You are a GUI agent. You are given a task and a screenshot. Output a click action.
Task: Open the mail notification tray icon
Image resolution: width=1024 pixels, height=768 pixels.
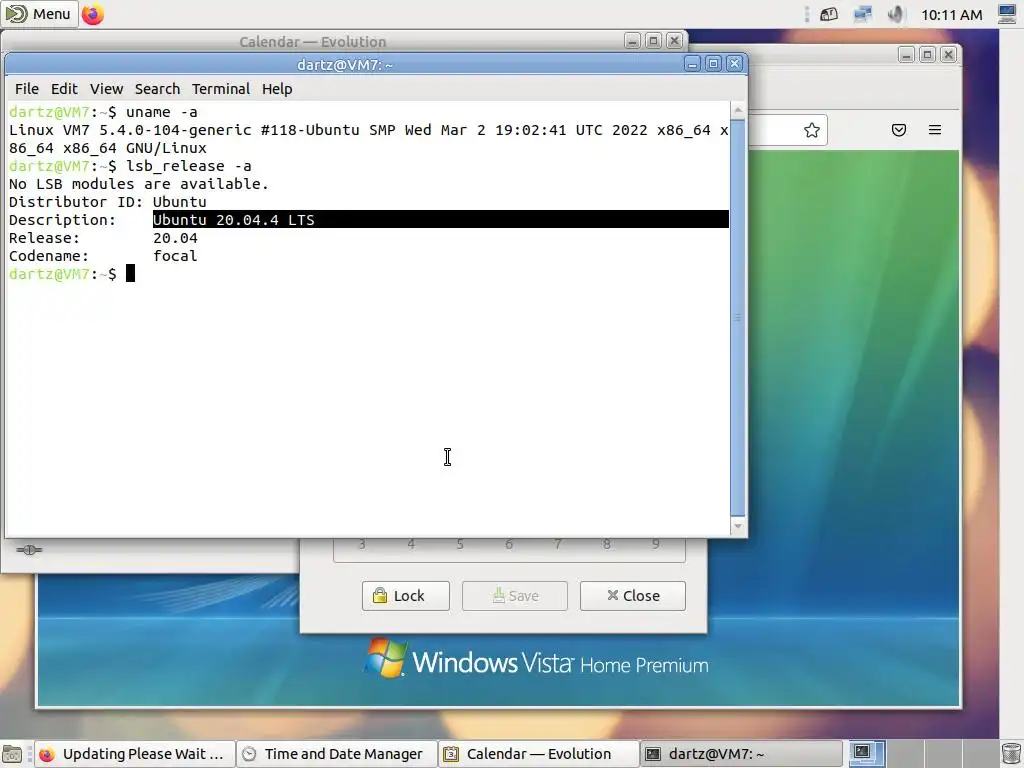(x=829, y=14)
